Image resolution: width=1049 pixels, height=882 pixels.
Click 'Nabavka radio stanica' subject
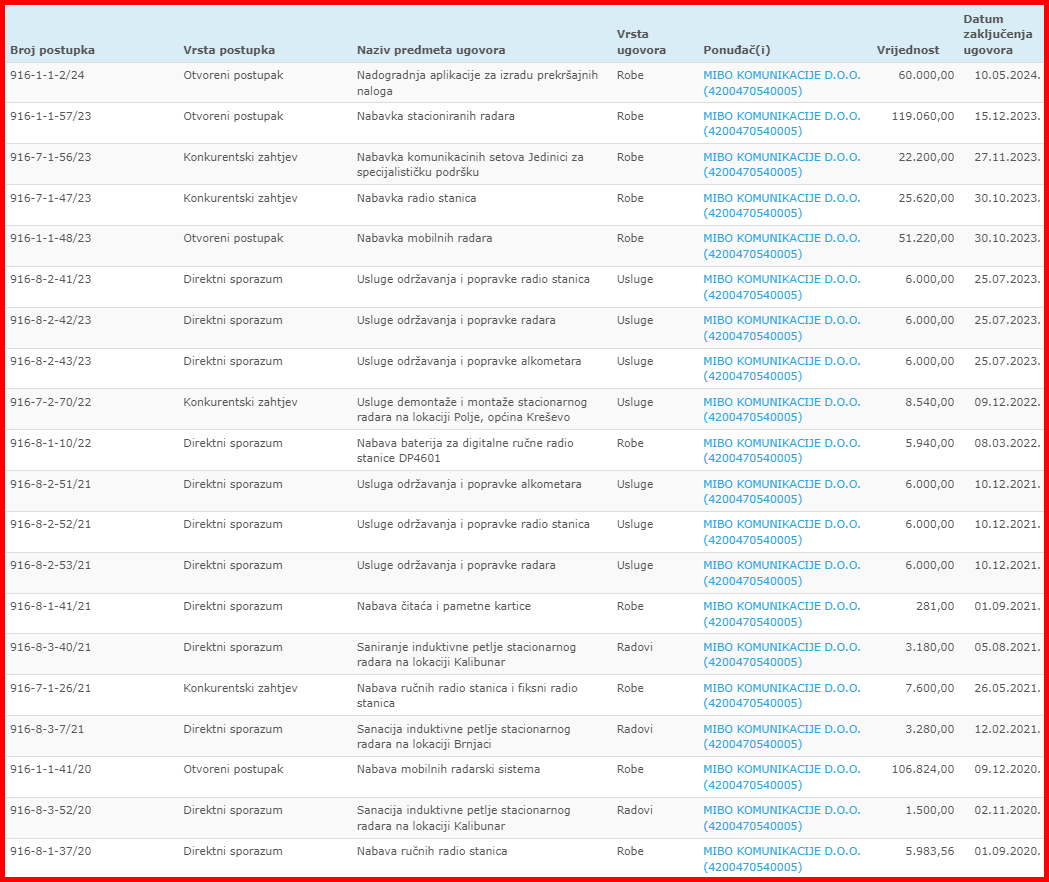click(416, 198)
